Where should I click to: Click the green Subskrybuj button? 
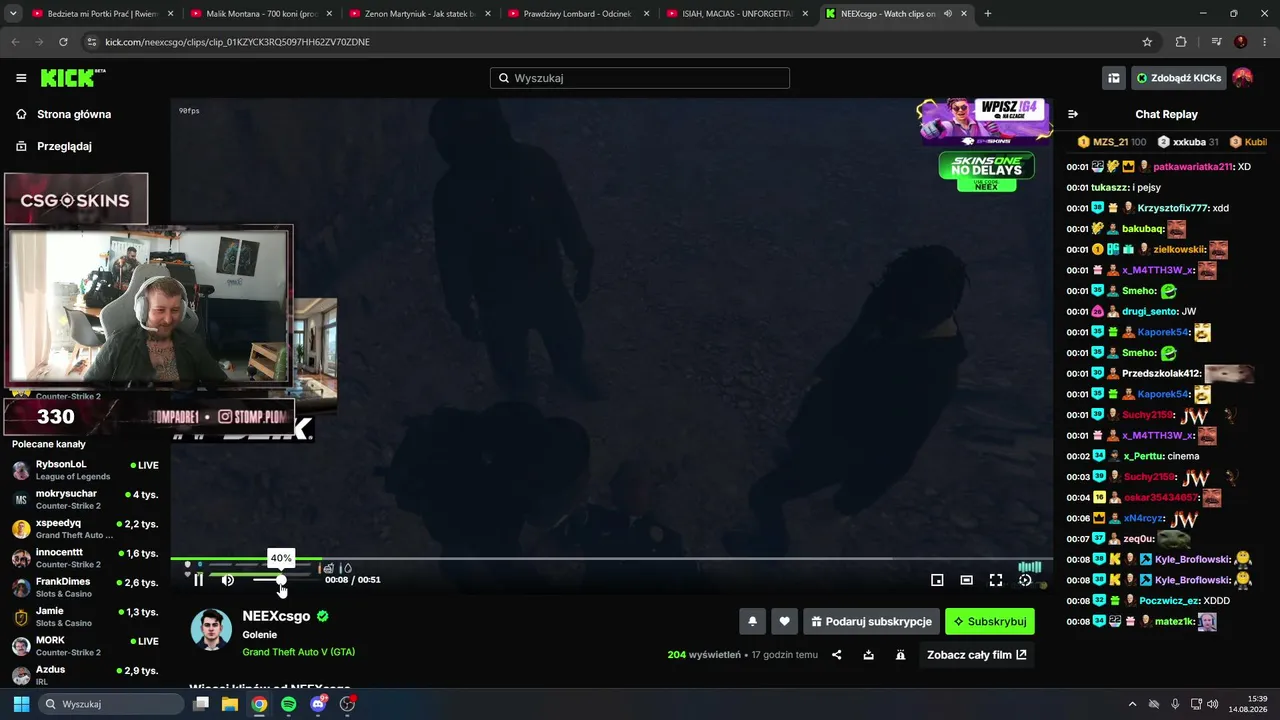tap(990, 622)
